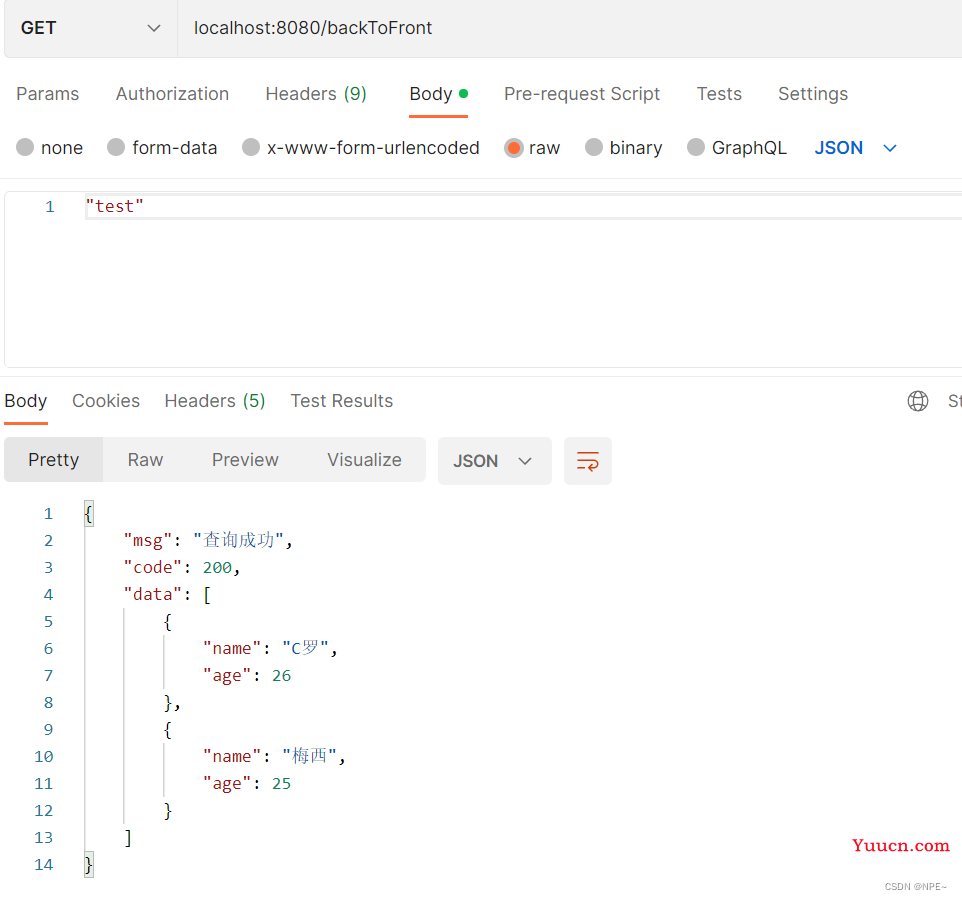
Task: Open the Authorization tab
Action: 172,94
